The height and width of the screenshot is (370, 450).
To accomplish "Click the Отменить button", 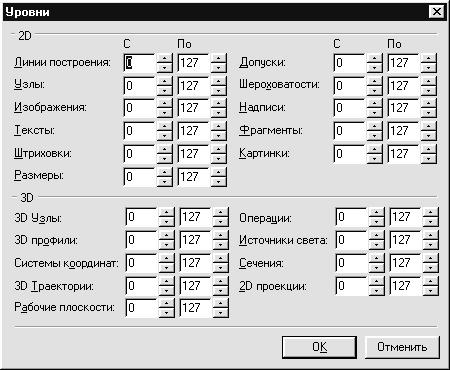I will (402, 347).
